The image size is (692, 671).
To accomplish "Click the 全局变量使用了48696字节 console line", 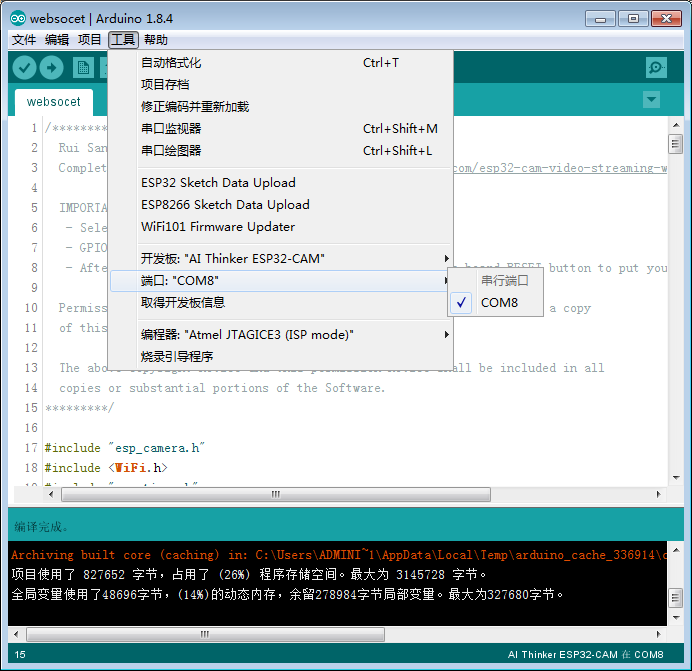I will pyautogui.click(x=287, y=595).
